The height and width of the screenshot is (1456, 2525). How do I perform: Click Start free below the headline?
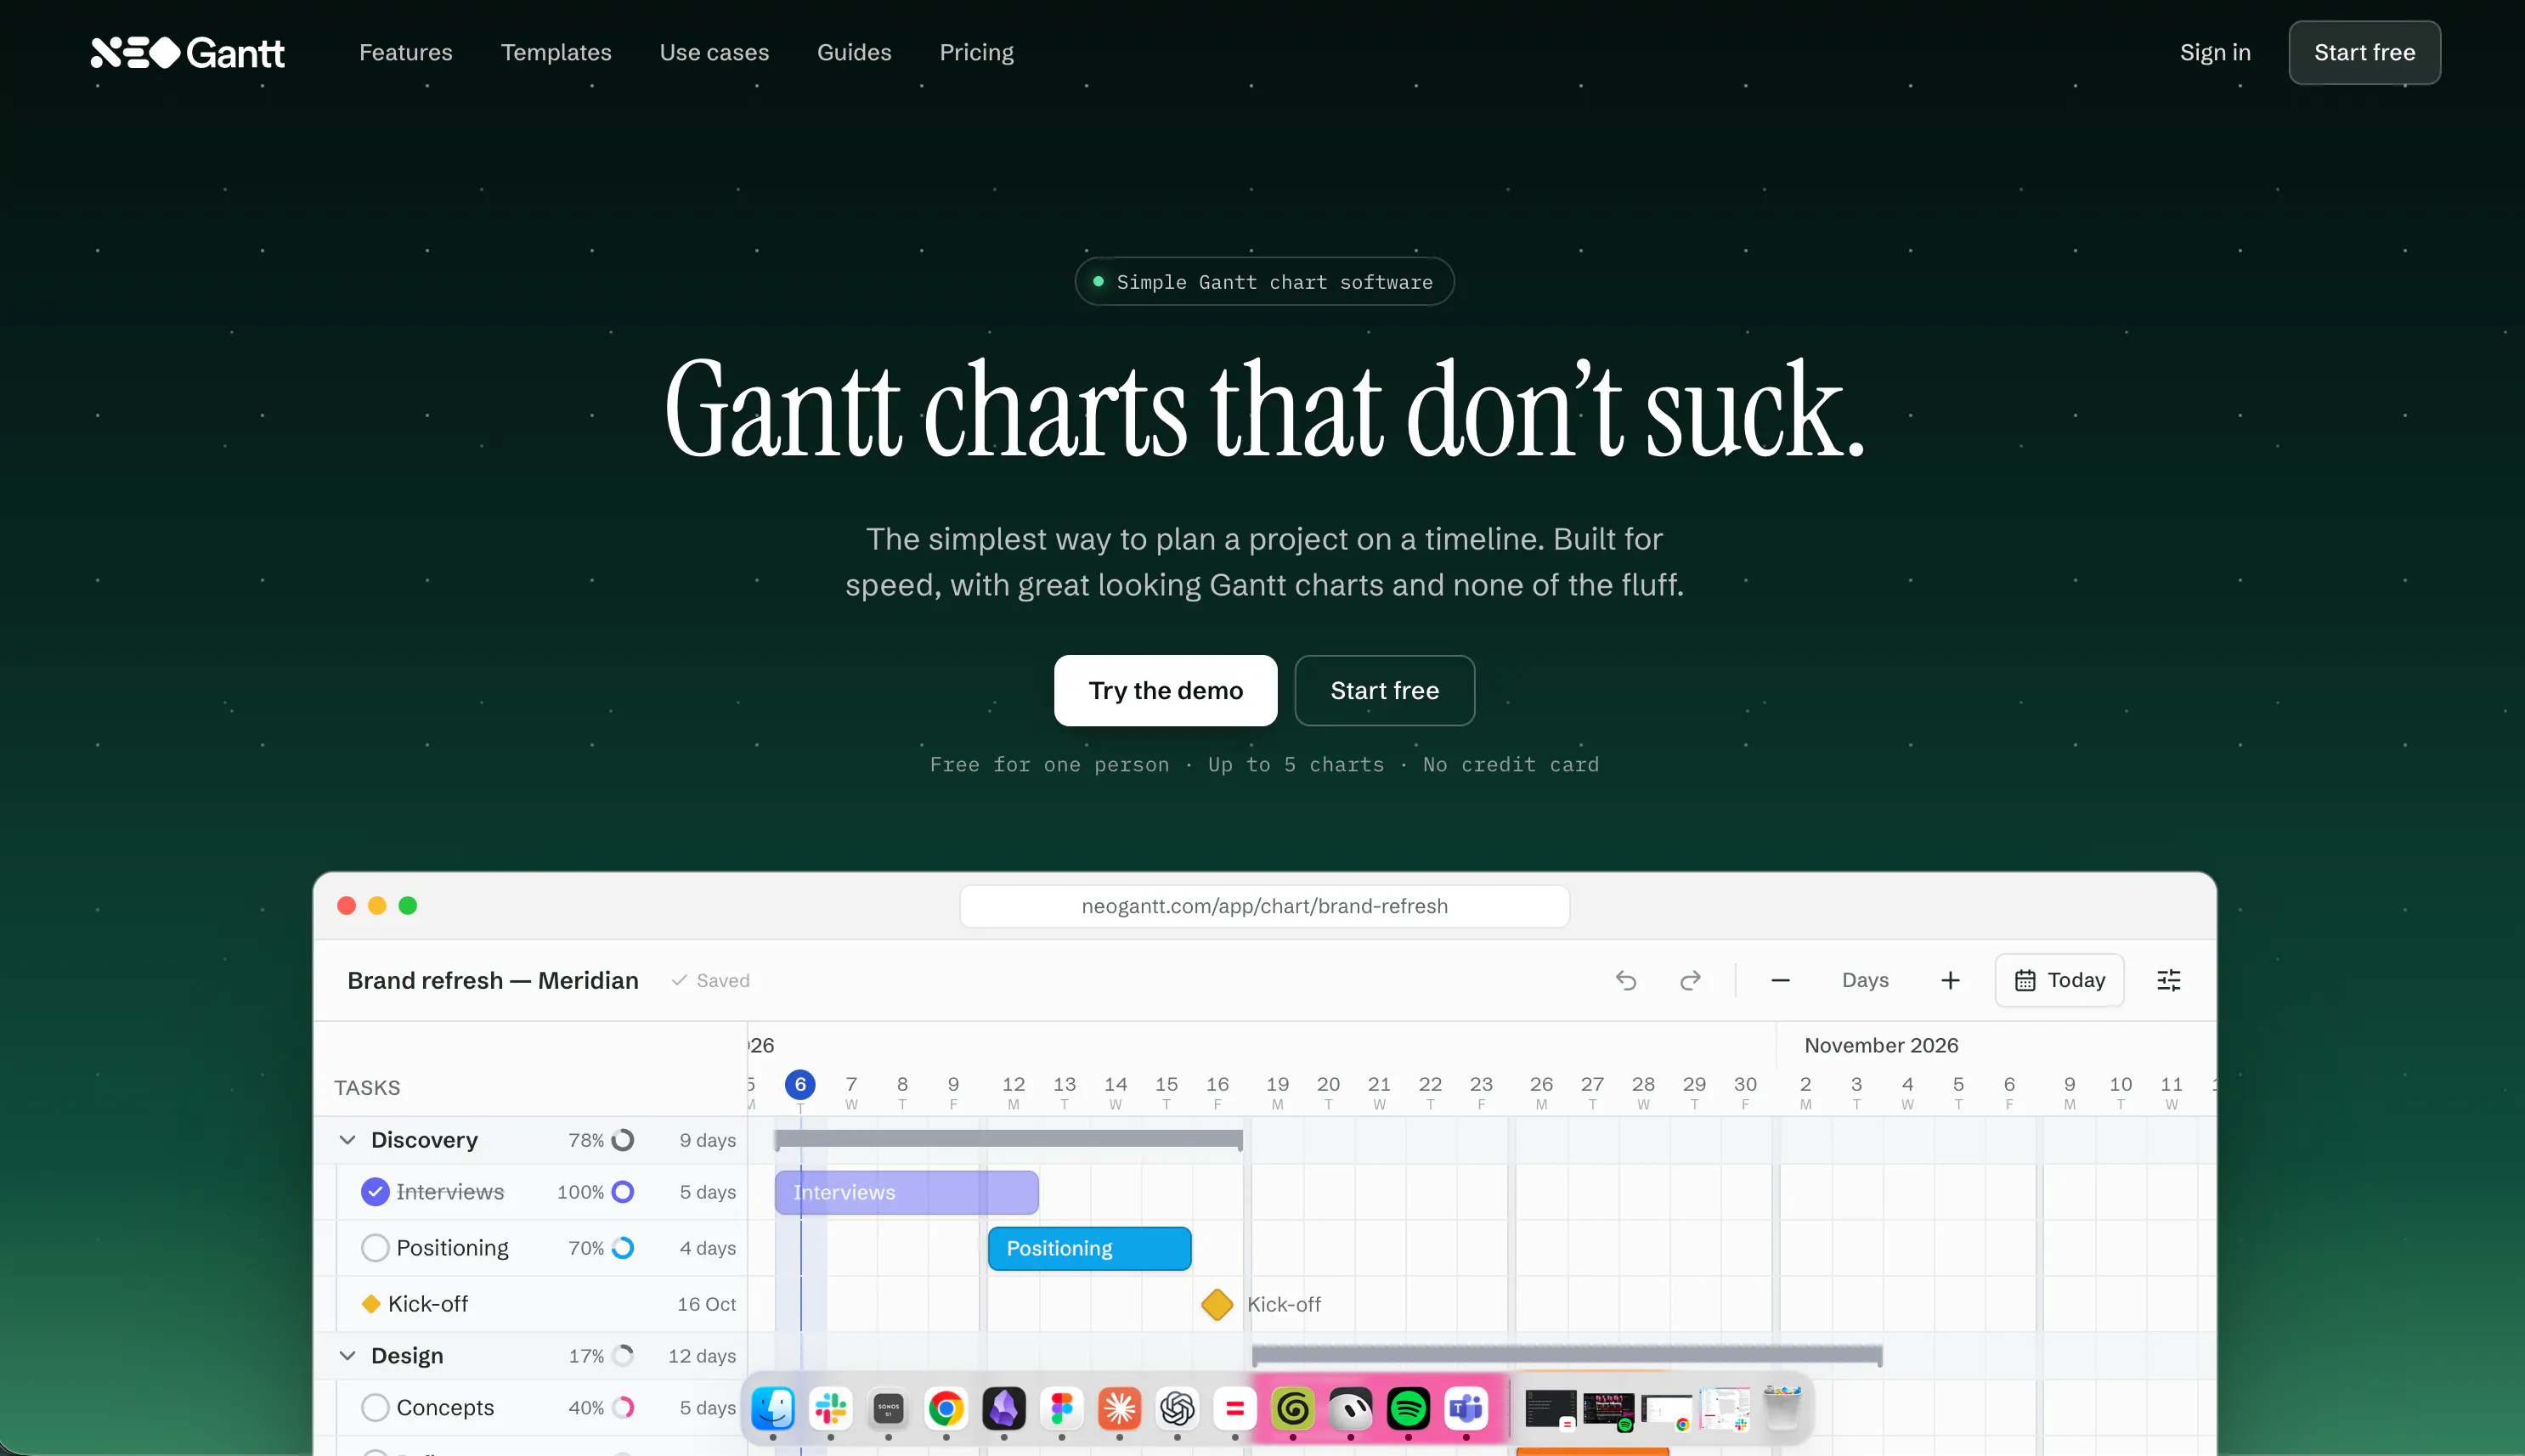tap(1384, 690)
